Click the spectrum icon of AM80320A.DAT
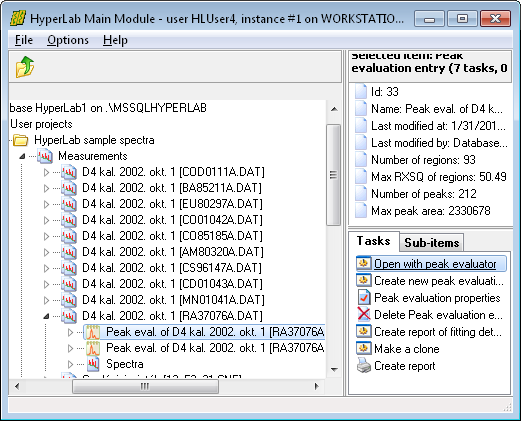Image resolution: width=521 pixels, height=421 pixels. [x=69, y=252]
